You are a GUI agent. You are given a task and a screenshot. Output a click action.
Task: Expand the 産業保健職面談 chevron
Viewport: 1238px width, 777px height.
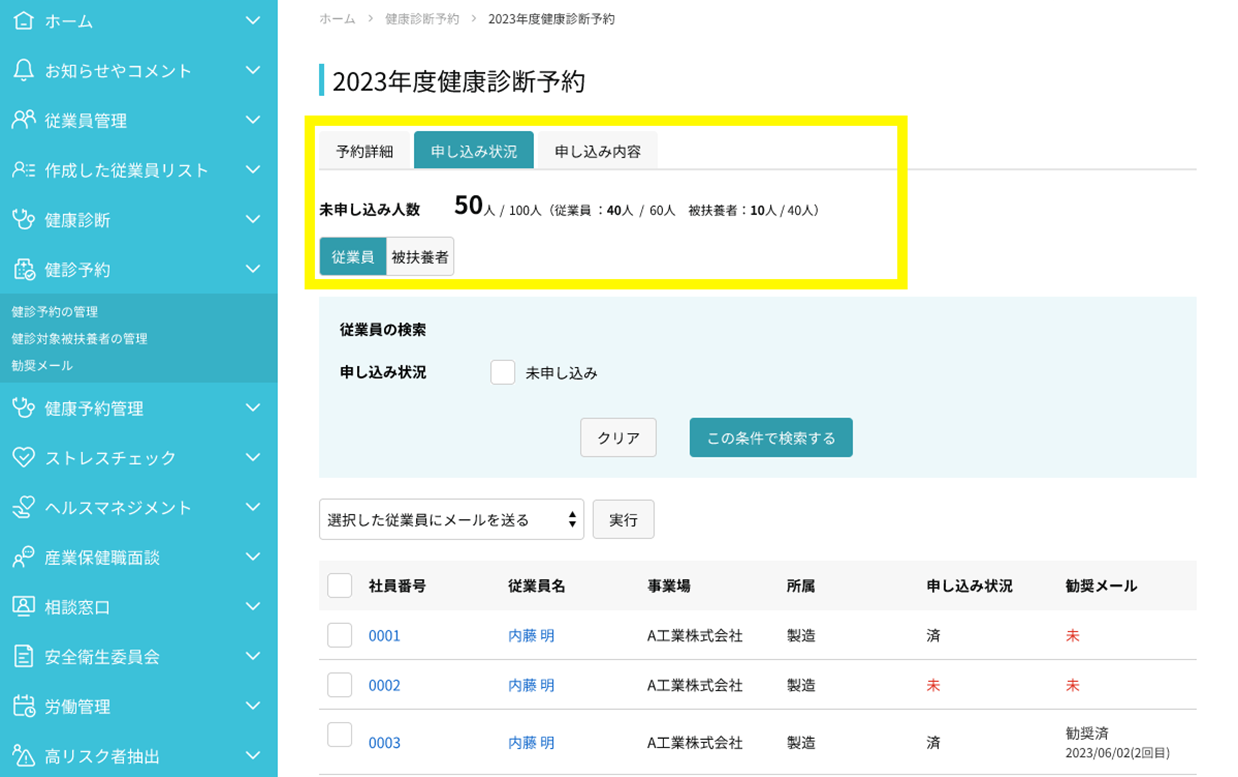[253, 557]
